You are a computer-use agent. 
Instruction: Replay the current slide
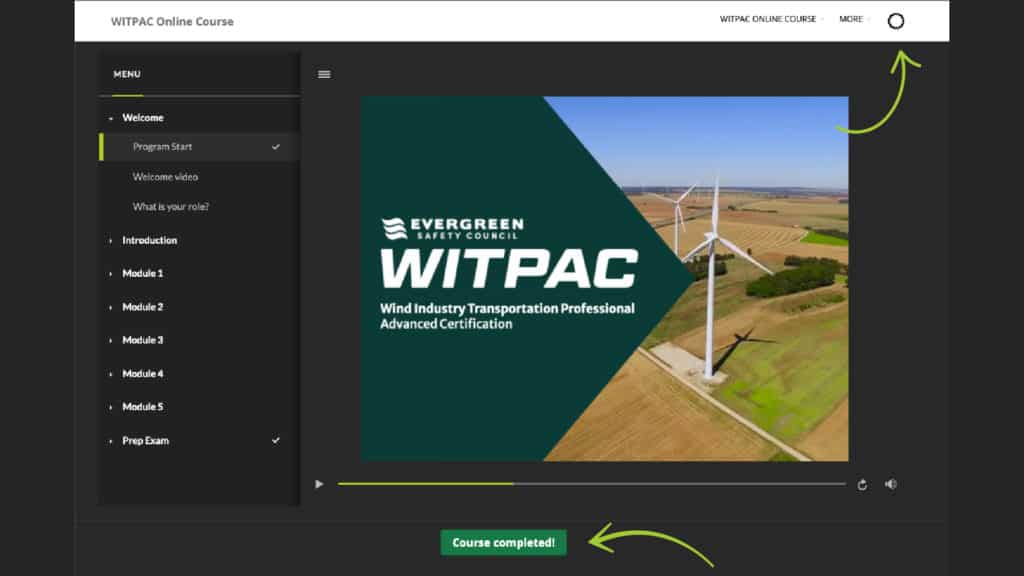pyautogui.click(x=862, y=485)
